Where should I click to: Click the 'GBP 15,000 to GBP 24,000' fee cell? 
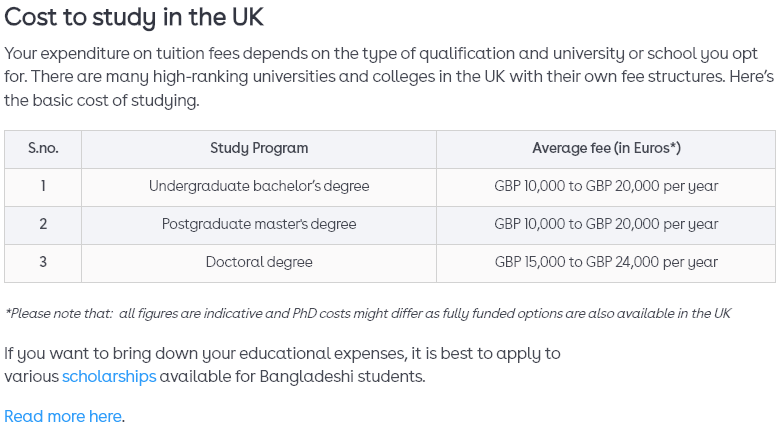coord(606,262)
